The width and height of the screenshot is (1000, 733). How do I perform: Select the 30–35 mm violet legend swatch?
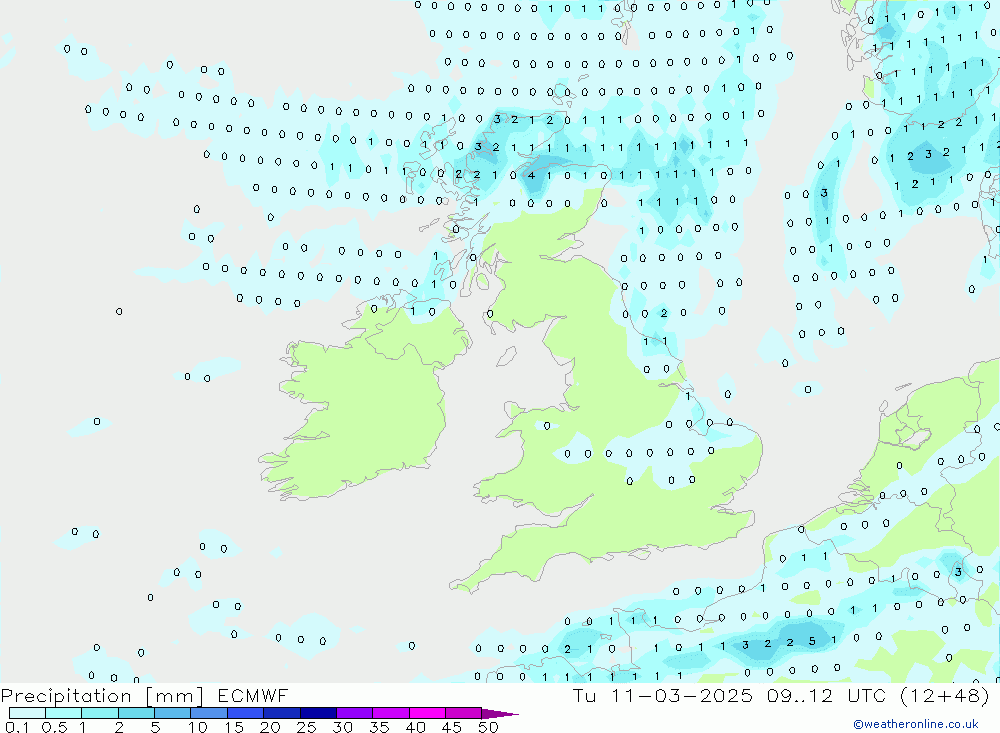coord(354,713)
